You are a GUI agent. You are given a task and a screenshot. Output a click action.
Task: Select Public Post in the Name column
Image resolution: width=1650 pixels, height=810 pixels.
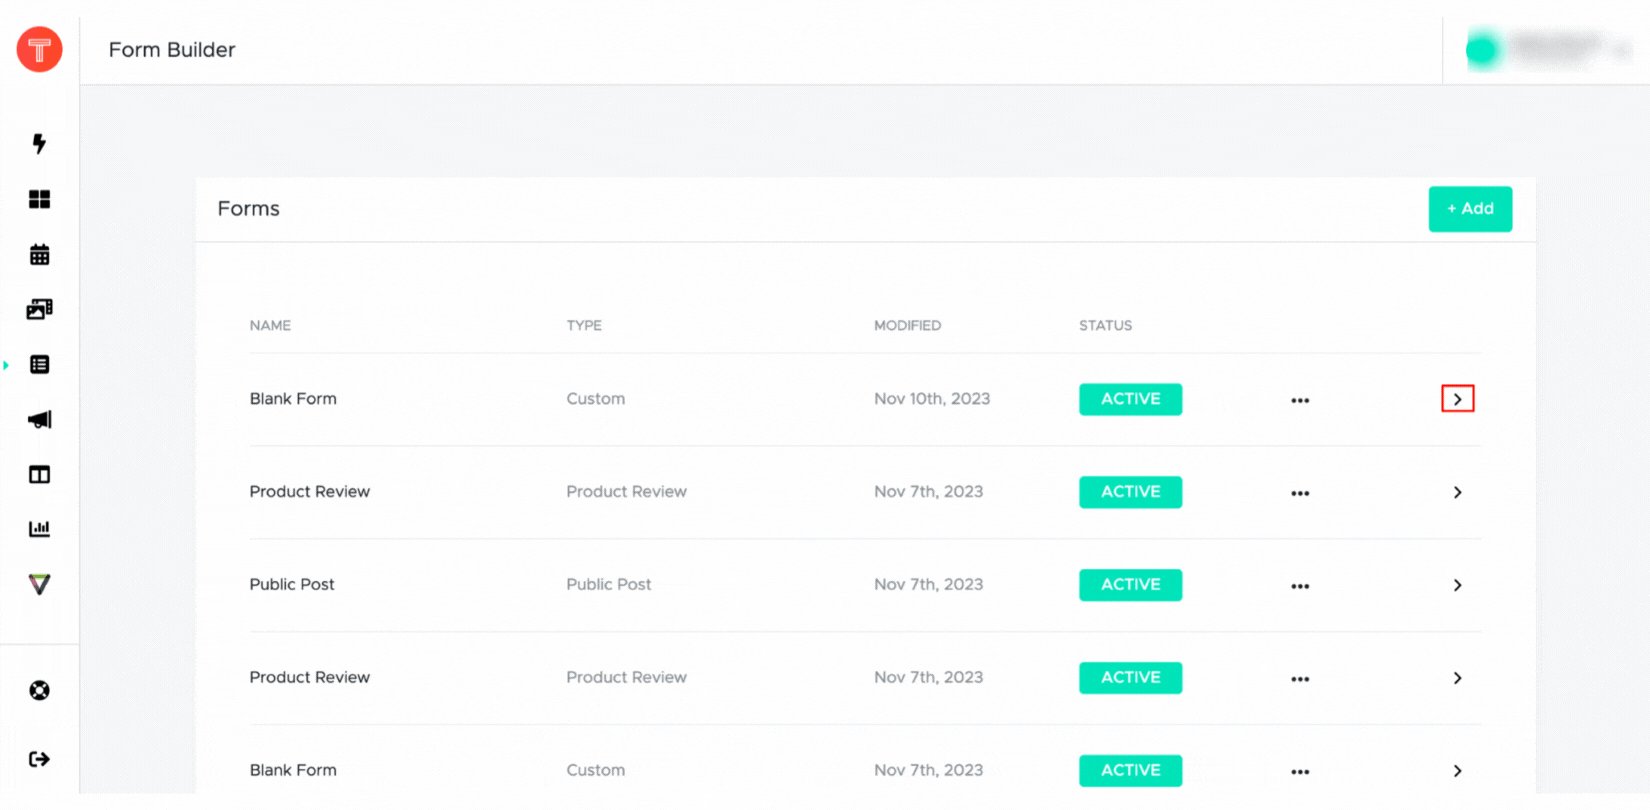coord(292,584)
